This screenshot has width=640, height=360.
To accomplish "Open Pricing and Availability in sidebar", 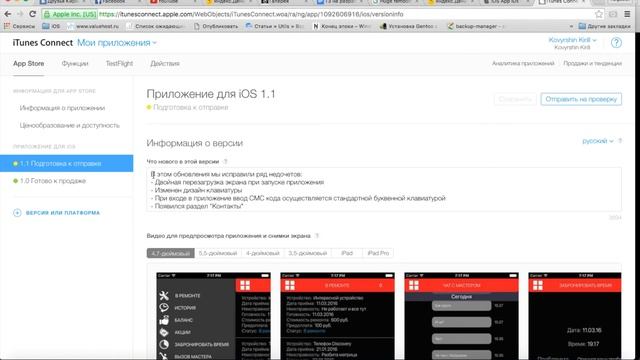I will coord(70,126).
